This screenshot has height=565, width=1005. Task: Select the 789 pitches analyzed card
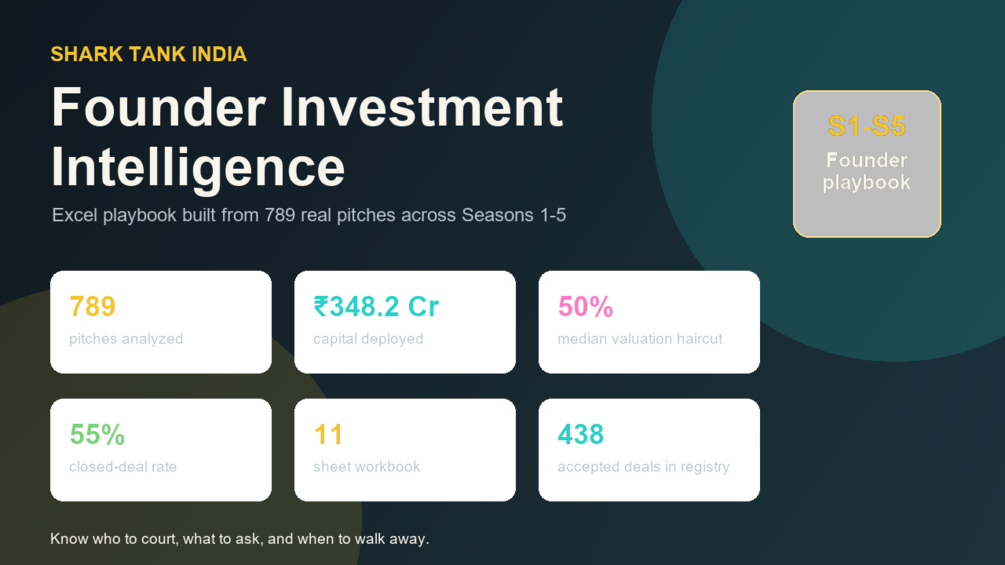pyautogui.click(x=161, y=322)
